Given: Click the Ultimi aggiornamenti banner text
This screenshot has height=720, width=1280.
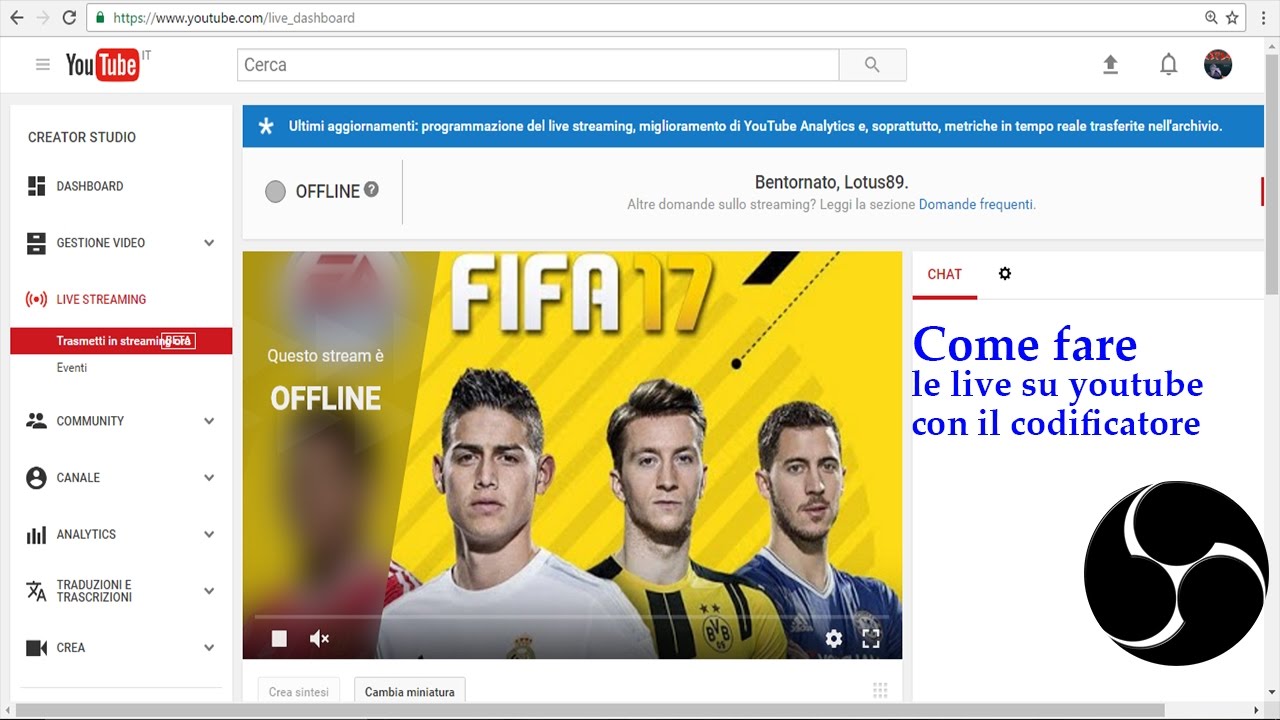Looking at the screenshot, I should 755,126.
